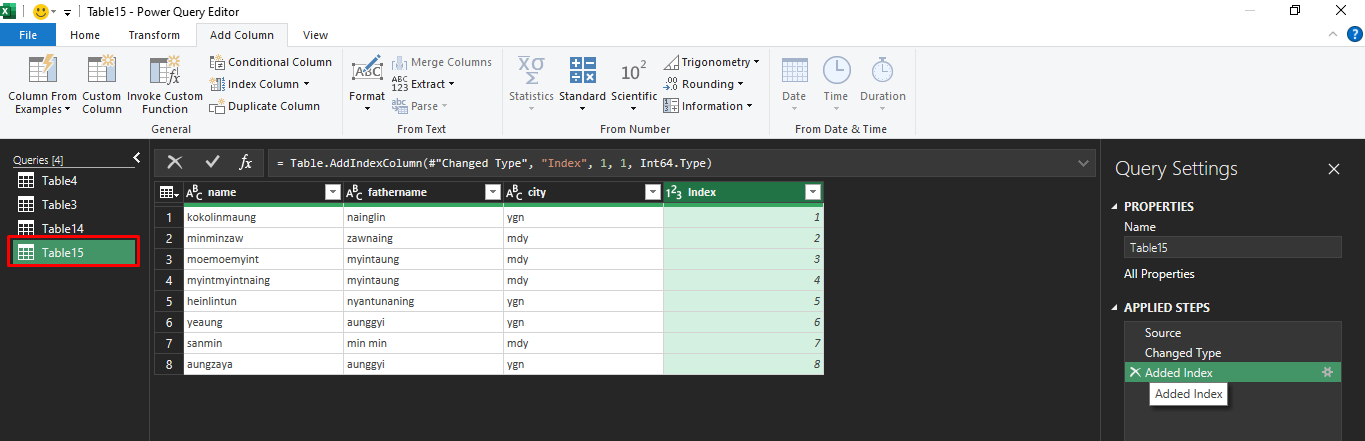The width and height of the screenshot is (1365, 441).
Task: Open Added Index step settings gear
Action: [1328, 372]
